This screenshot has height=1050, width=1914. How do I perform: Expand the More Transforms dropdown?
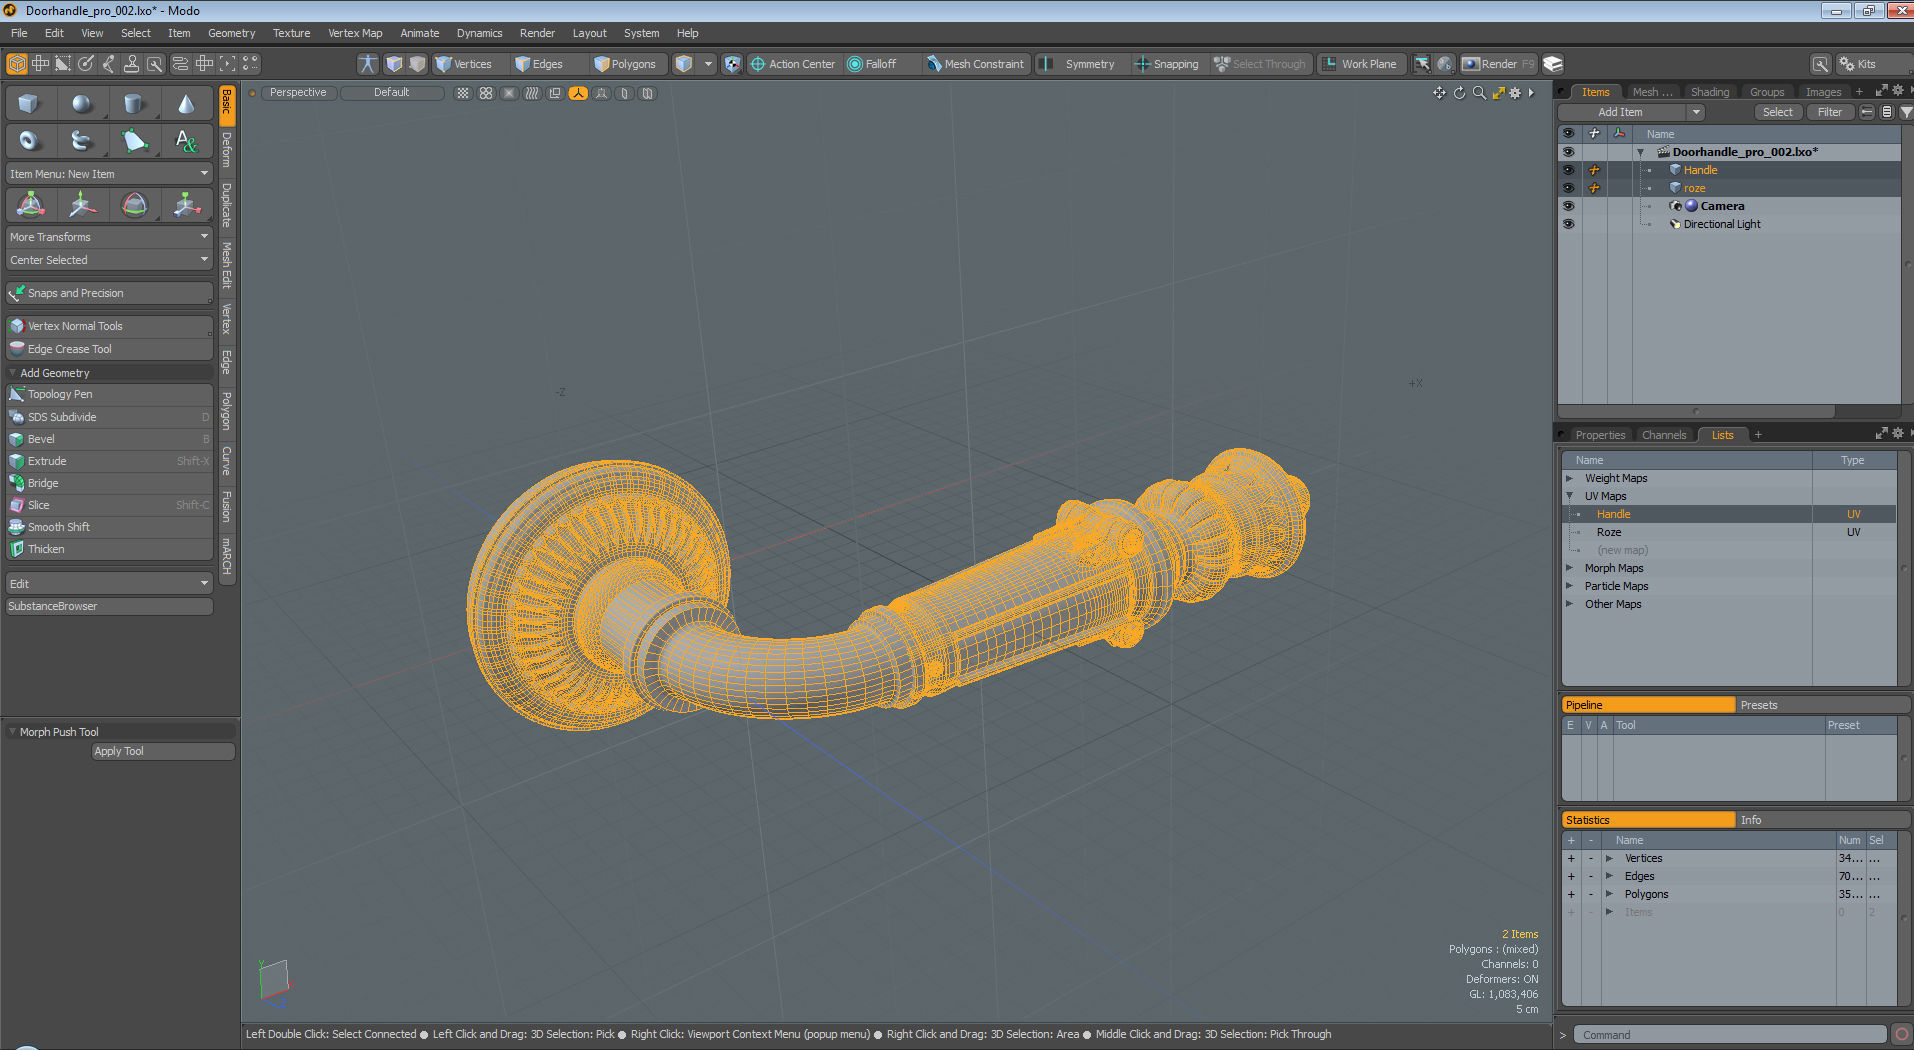(x=110, y=237)
